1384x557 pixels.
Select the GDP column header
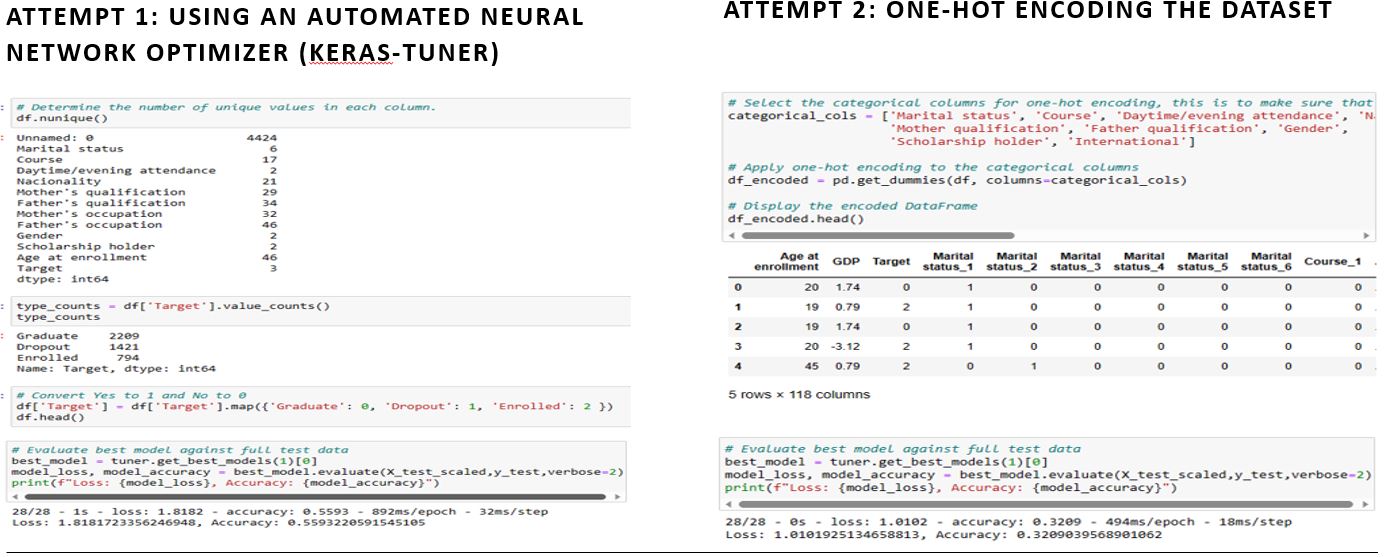point(847,262)
